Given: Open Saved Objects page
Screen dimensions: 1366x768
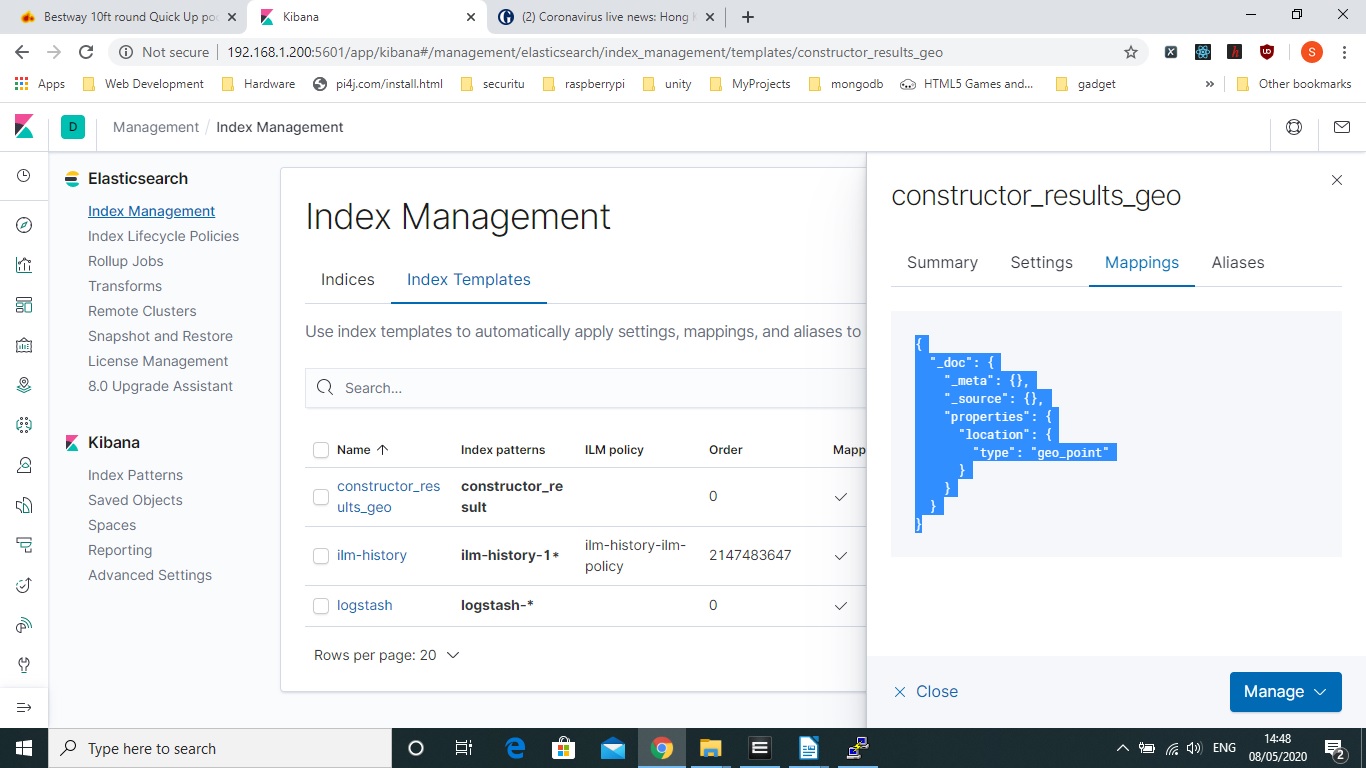Looking at the screenshot, I should click(x=135, y=500).
